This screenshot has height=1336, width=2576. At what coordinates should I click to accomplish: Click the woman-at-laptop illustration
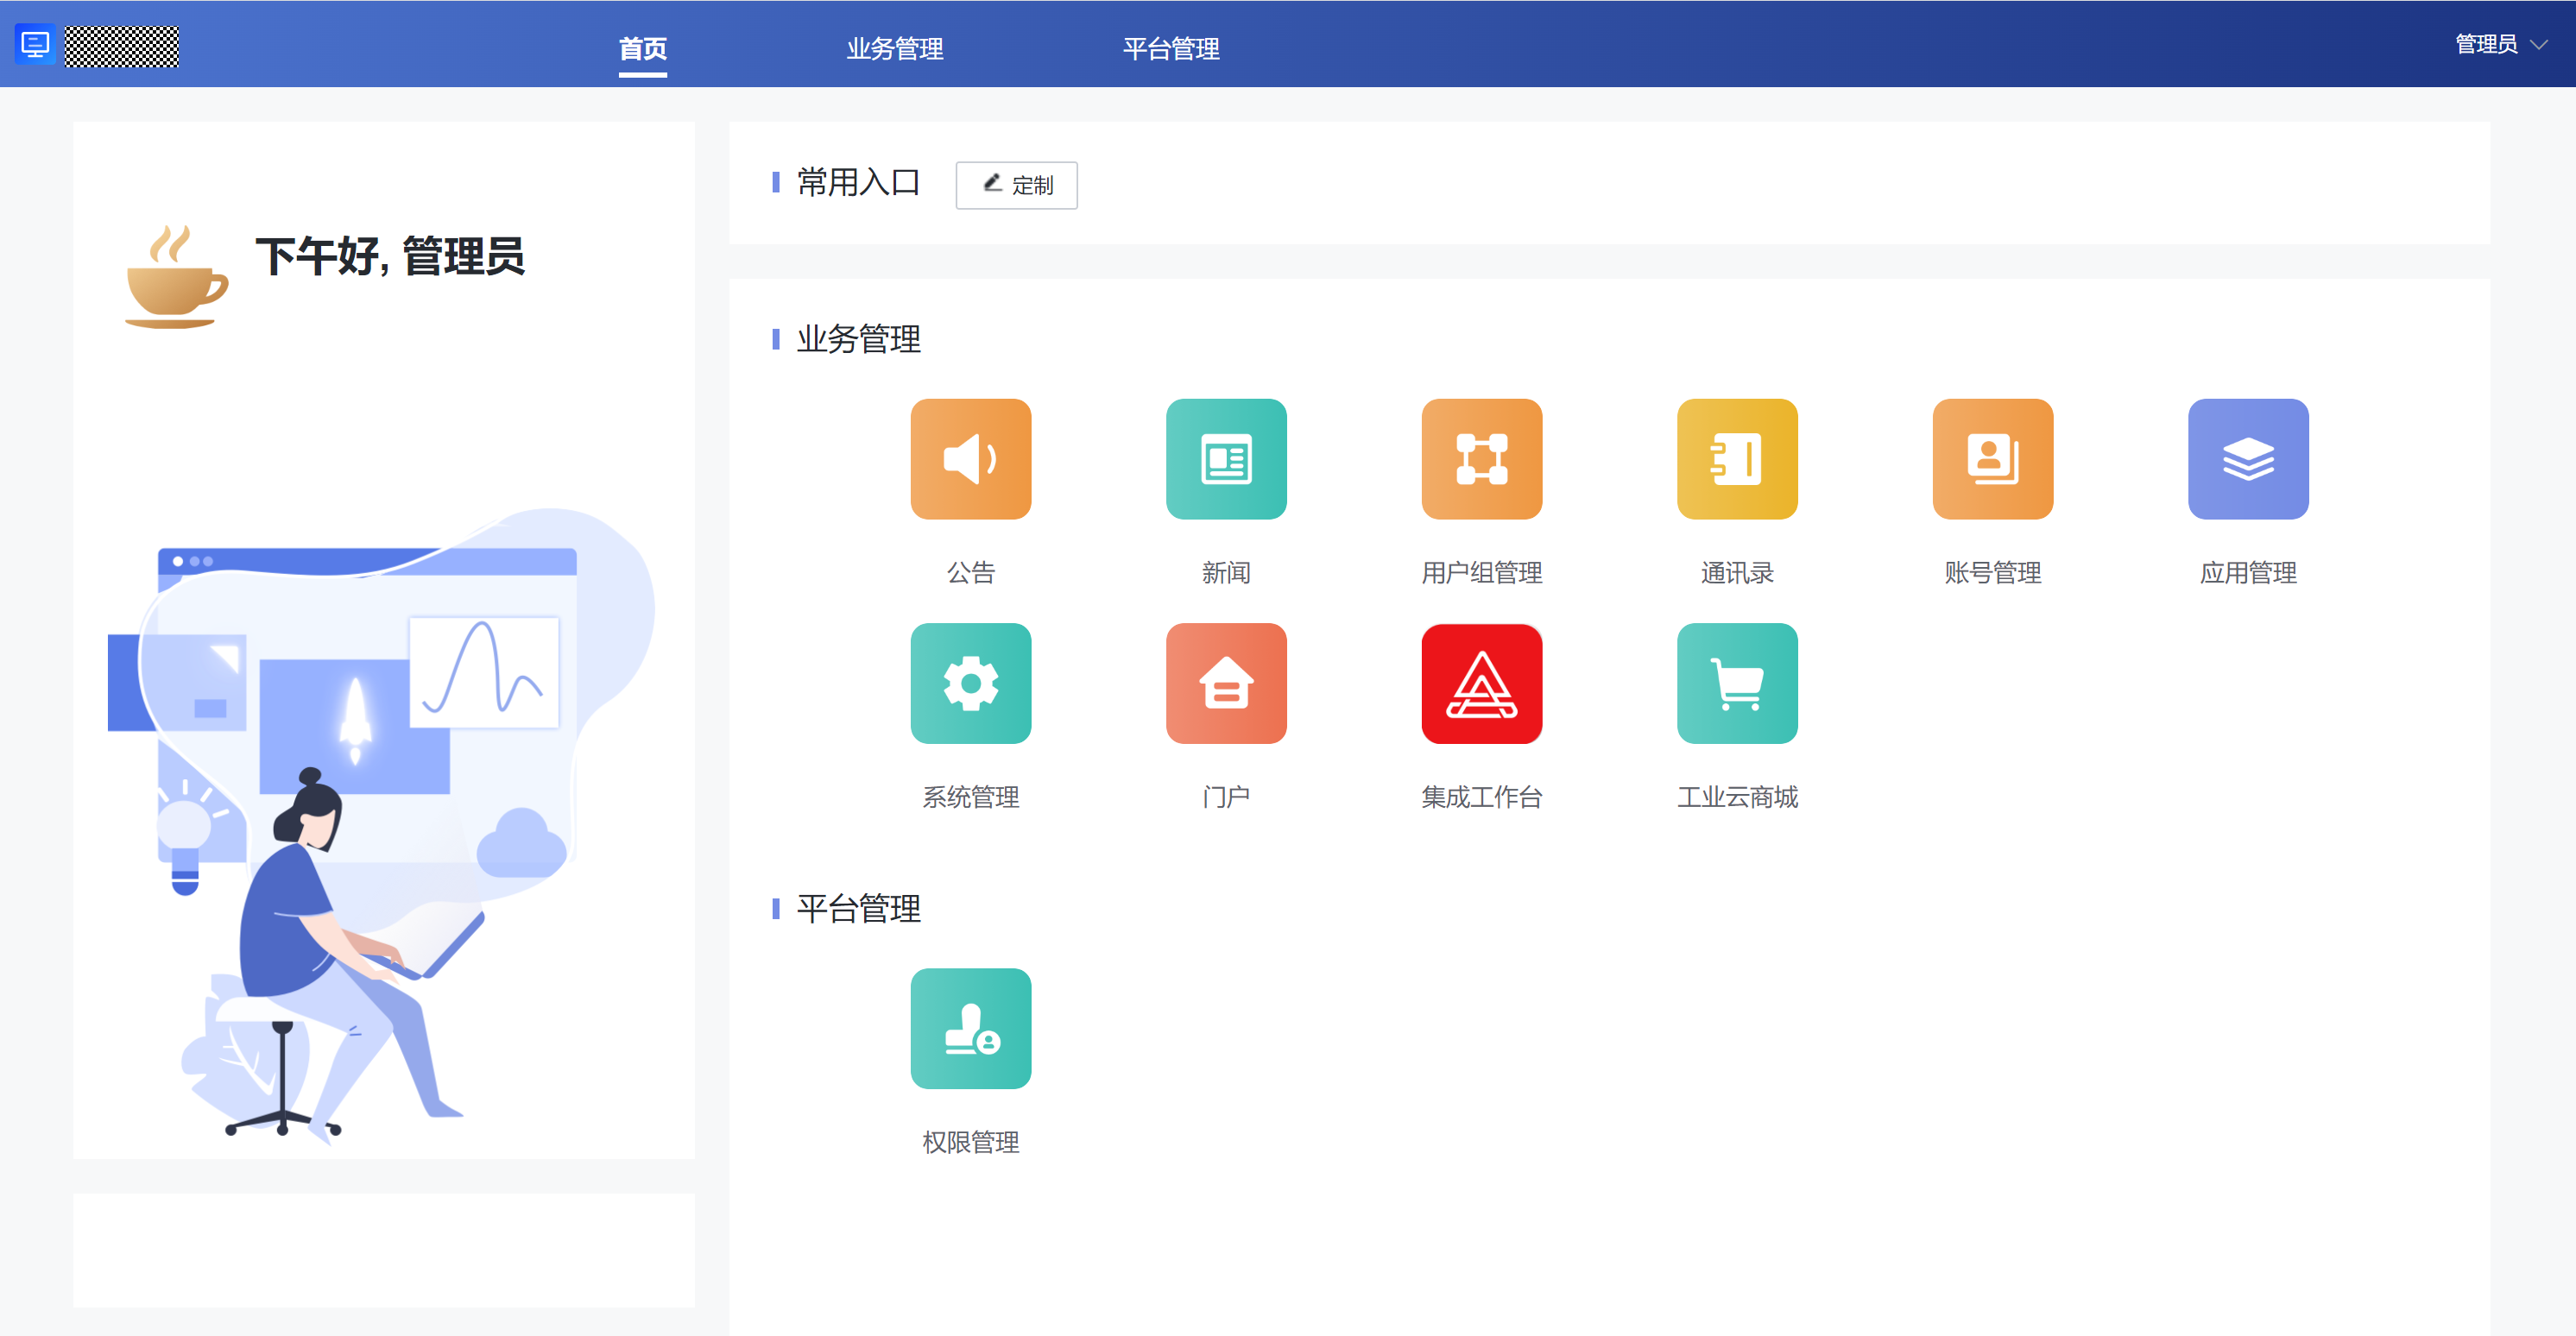click(380, 825)
